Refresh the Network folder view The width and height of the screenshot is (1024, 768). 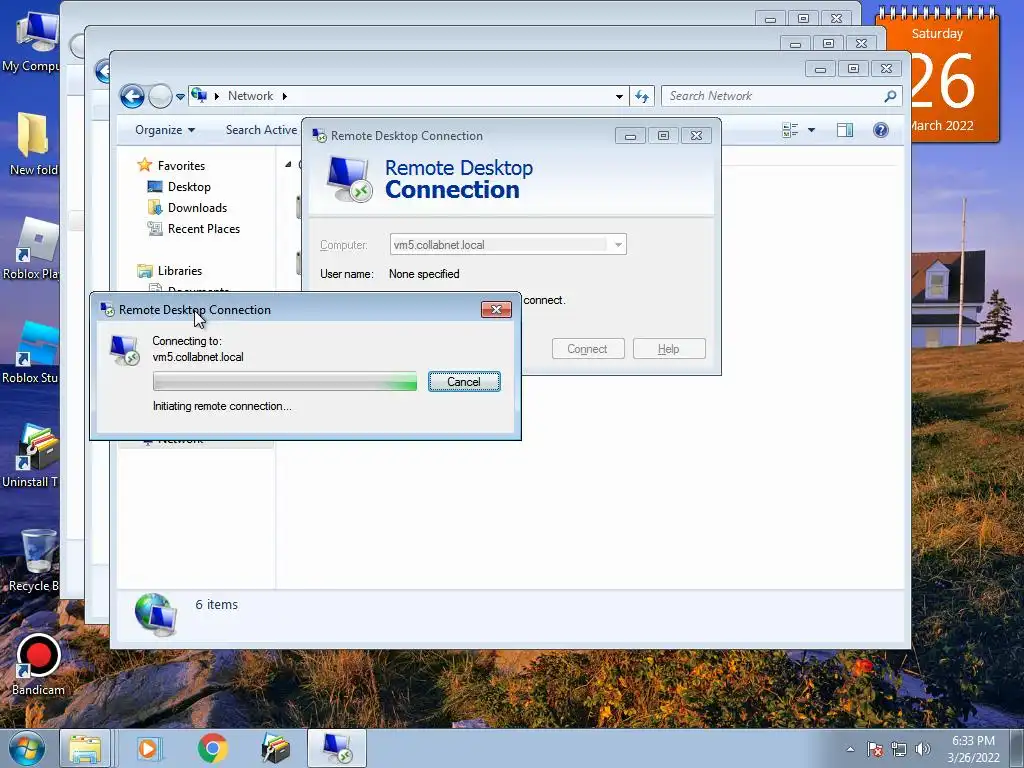click(642, 97)
